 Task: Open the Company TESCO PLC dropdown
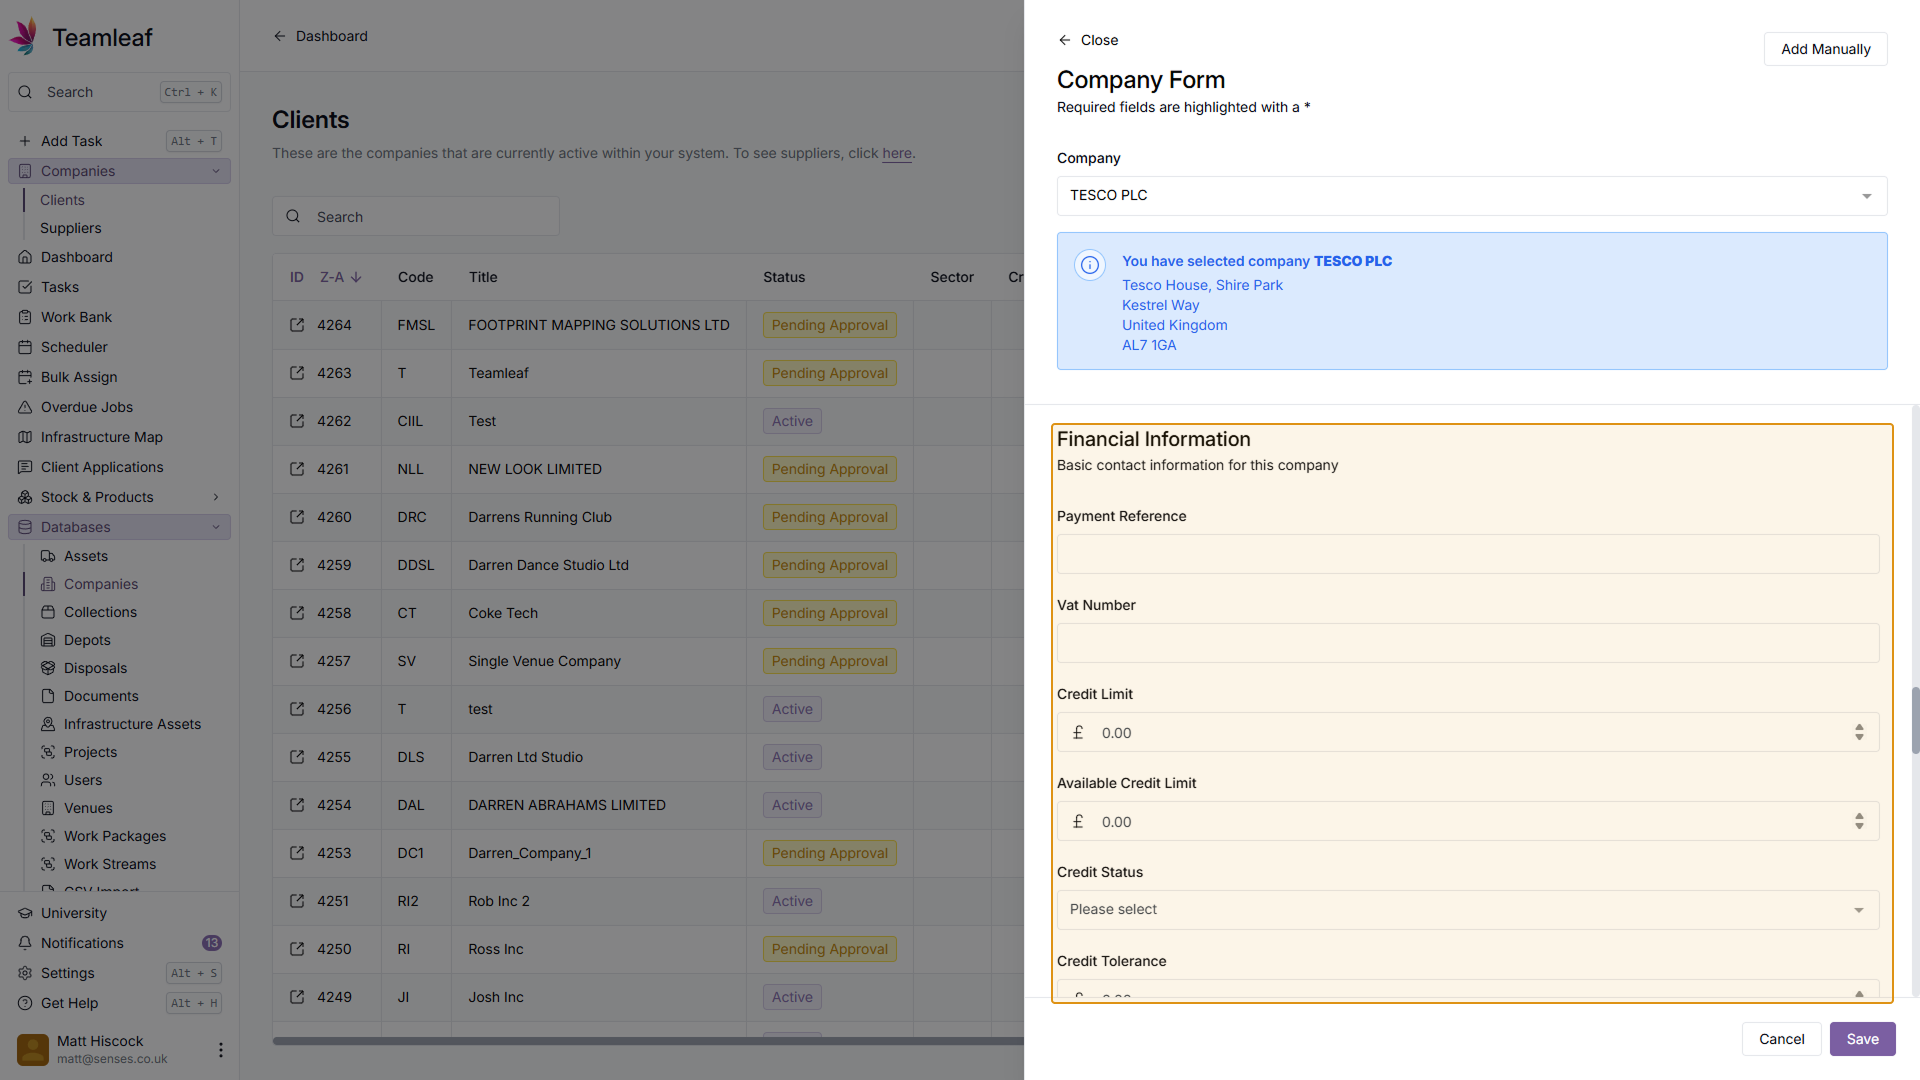pyautogui.click(x=1471, y=196)
